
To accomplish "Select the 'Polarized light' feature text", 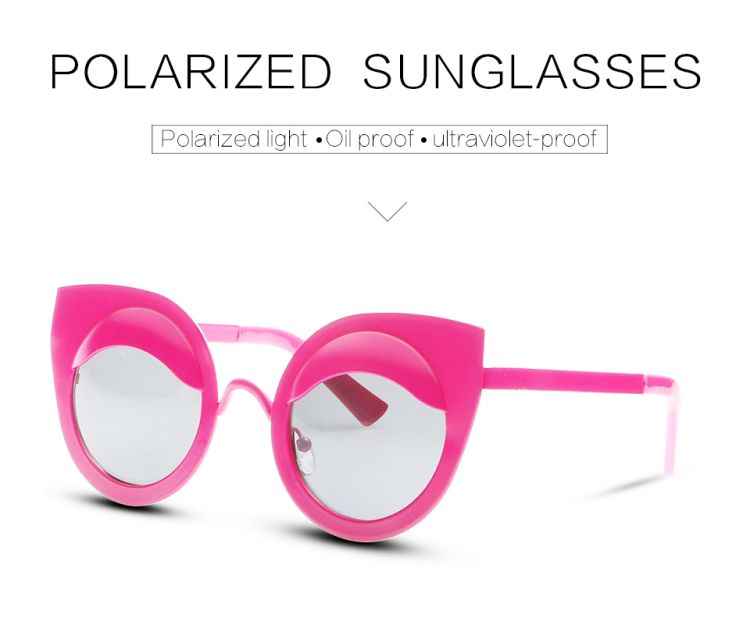I will [x=233, y=139].
